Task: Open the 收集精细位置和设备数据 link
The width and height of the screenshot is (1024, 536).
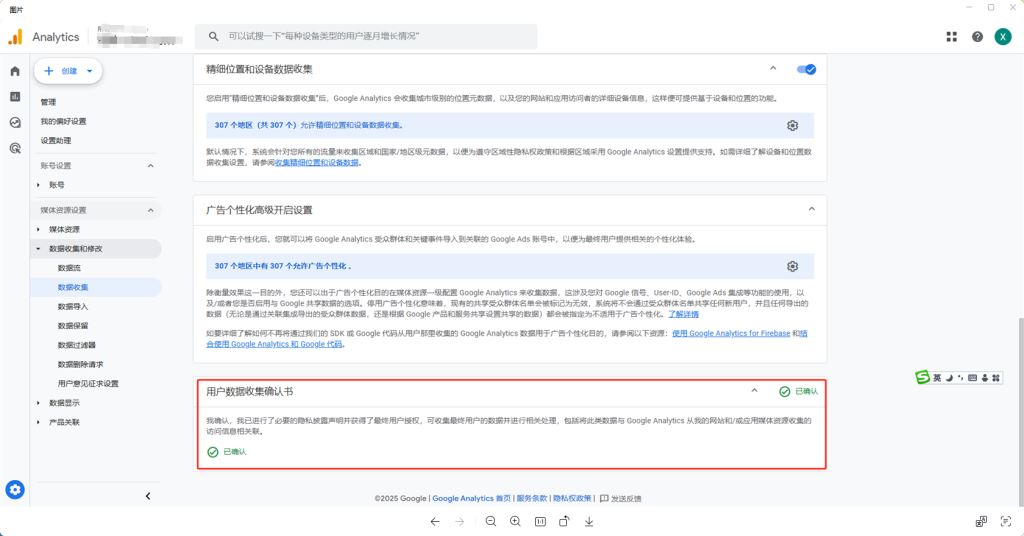Action: point(317,163)
